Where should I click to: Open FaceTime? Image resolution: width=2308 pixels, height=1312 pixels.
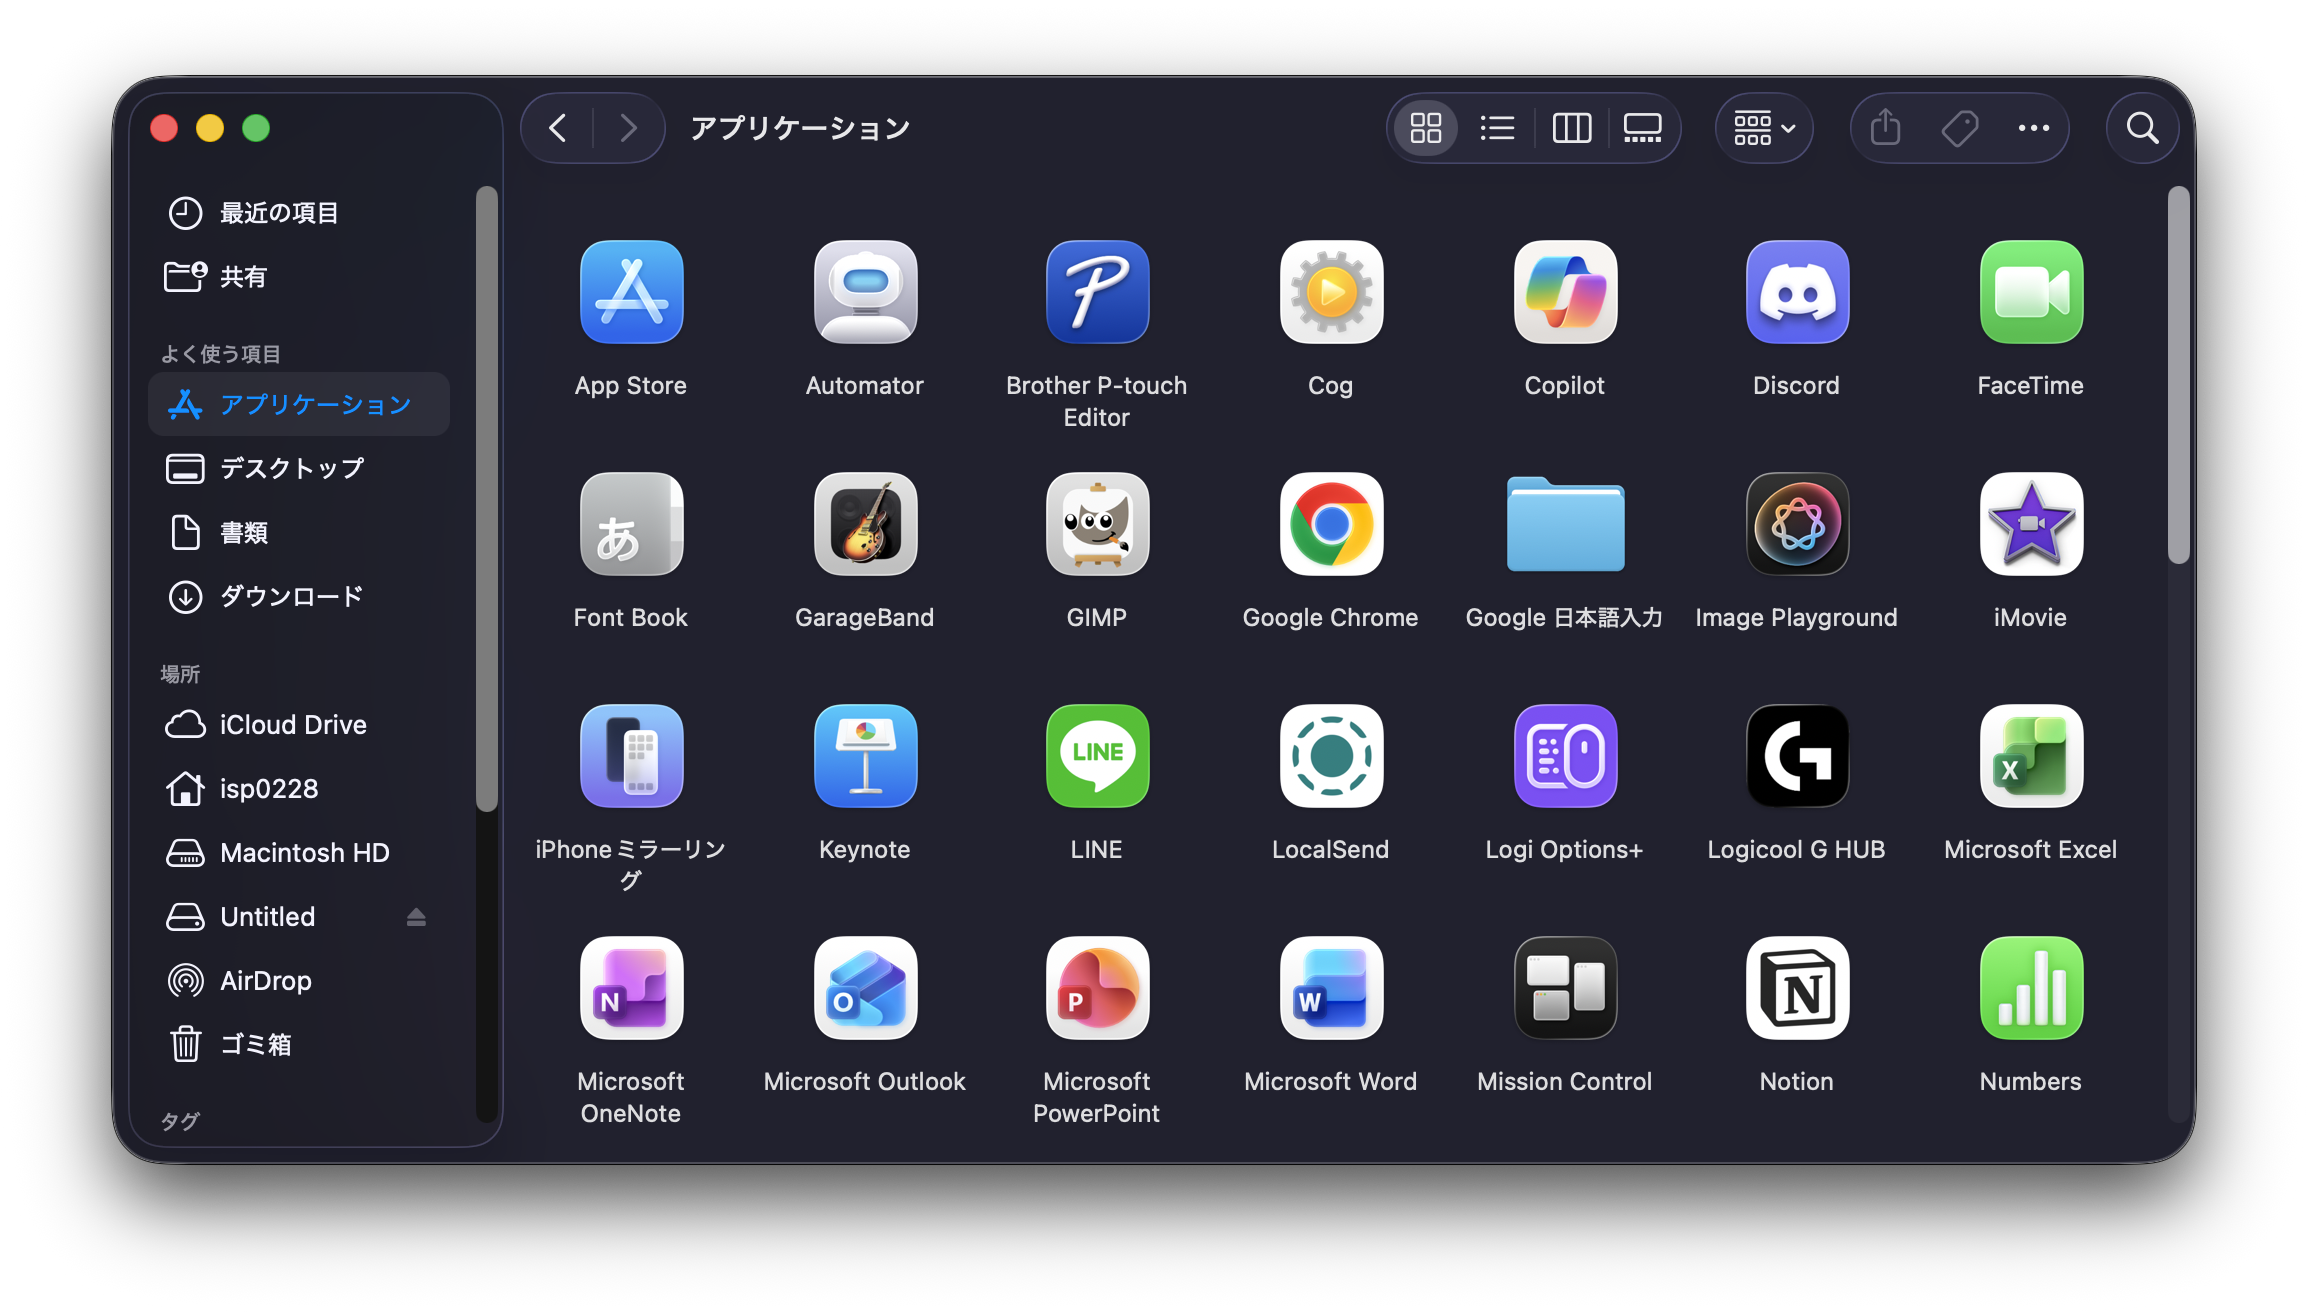coord(2030,292)
